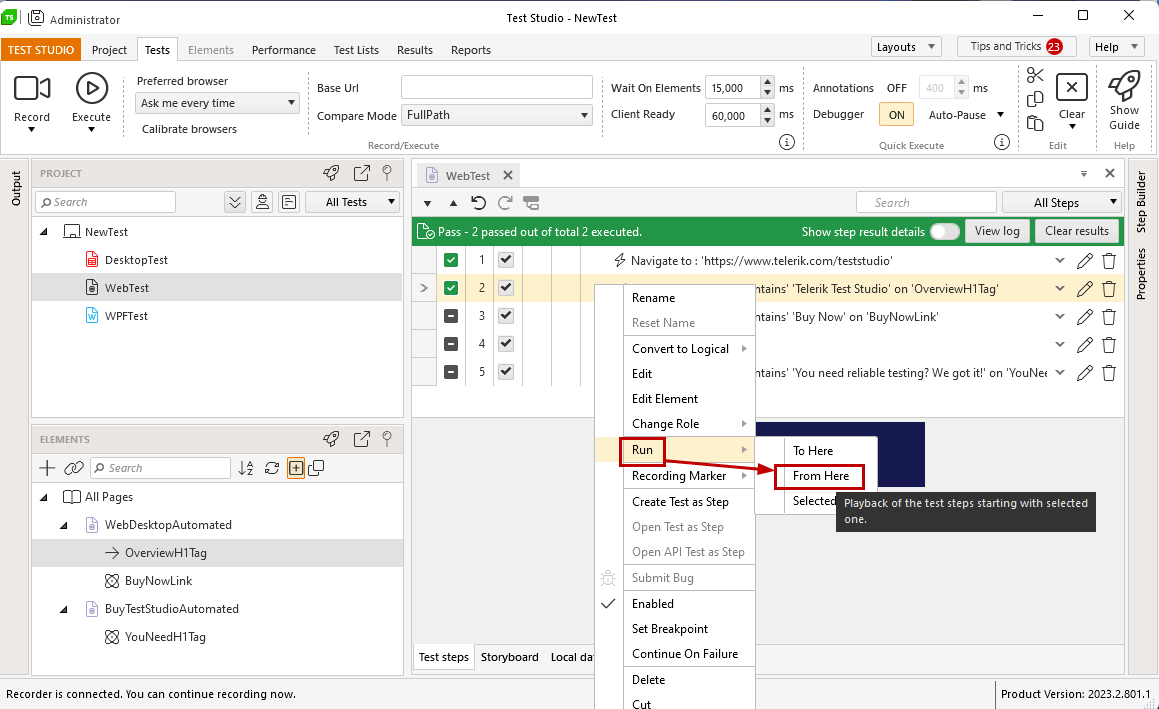This screenshot has width=1159, height=709.
Task: Click the Help button
Action: (1116, 47)
